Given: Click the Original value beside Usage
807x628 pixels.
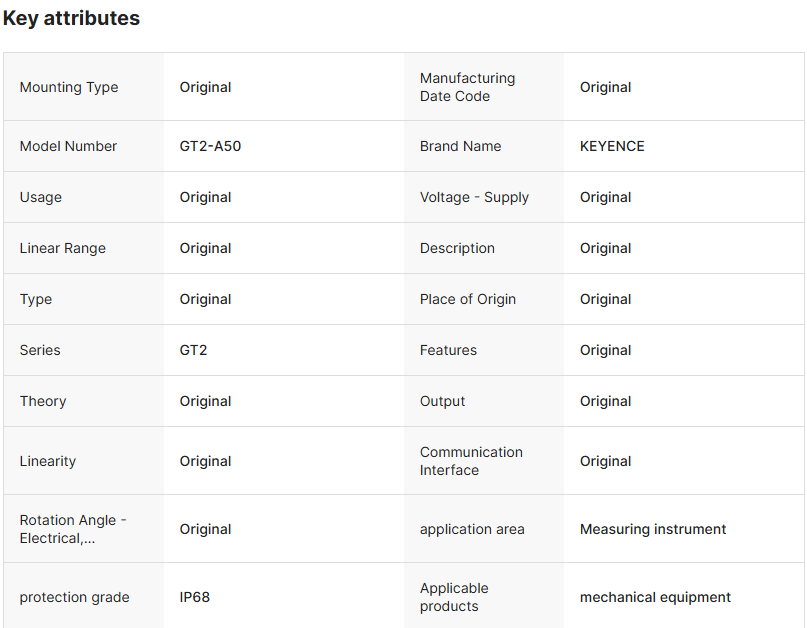Looking at the screenshot, I should tap(205, 197).
